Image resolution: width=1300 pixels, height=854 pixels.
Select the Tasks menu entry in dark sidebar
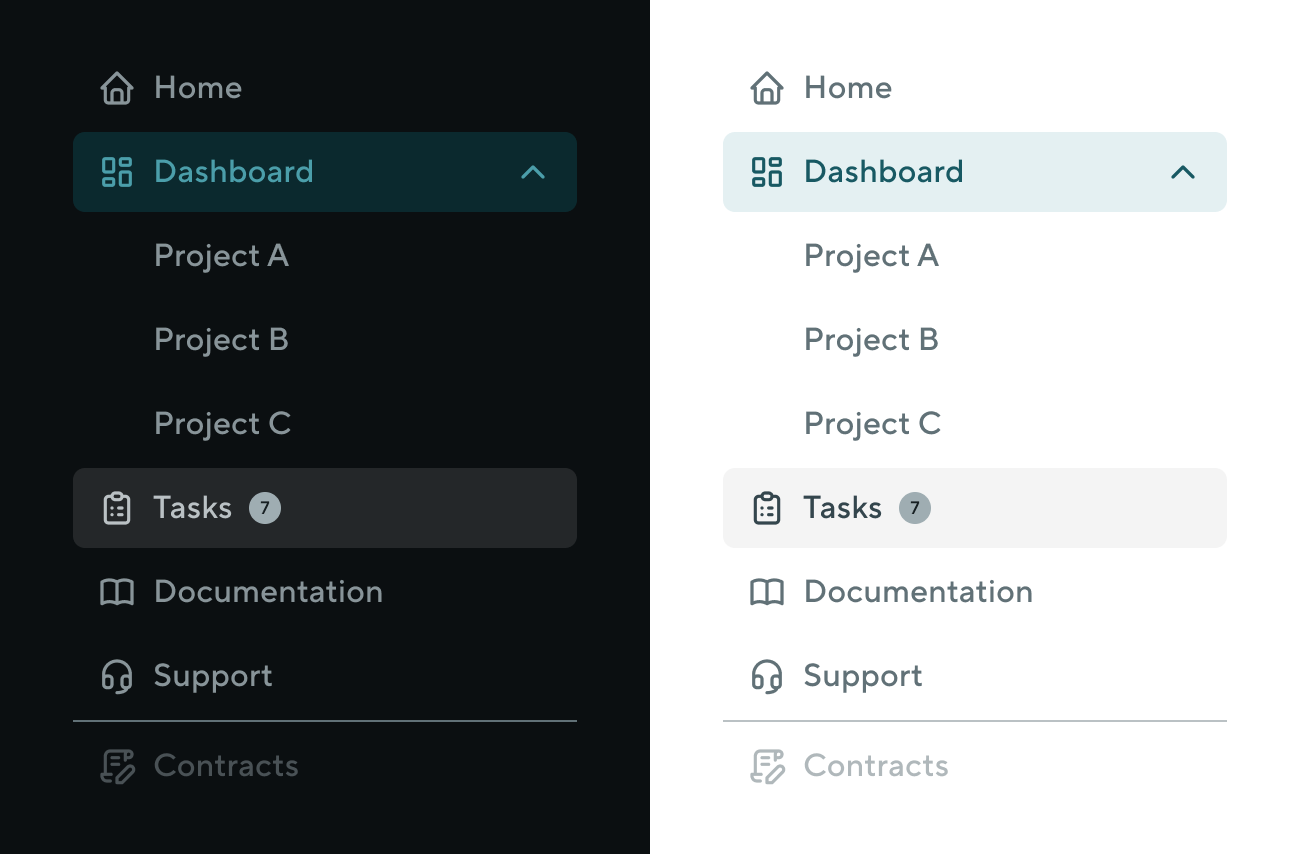192,507
